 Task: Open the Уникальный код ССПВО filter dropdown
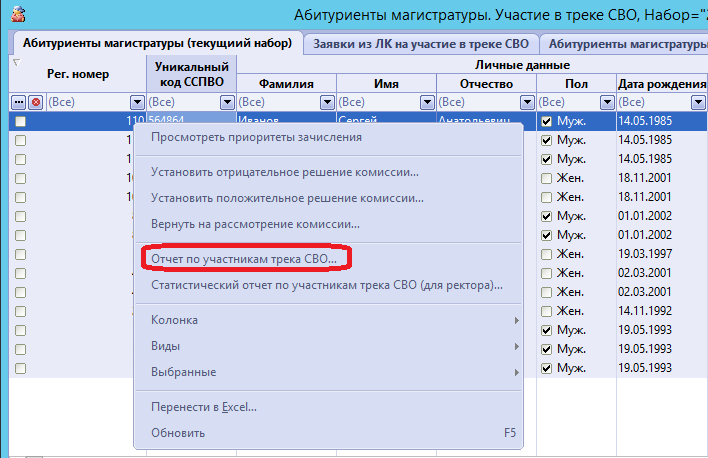(228, 103)
